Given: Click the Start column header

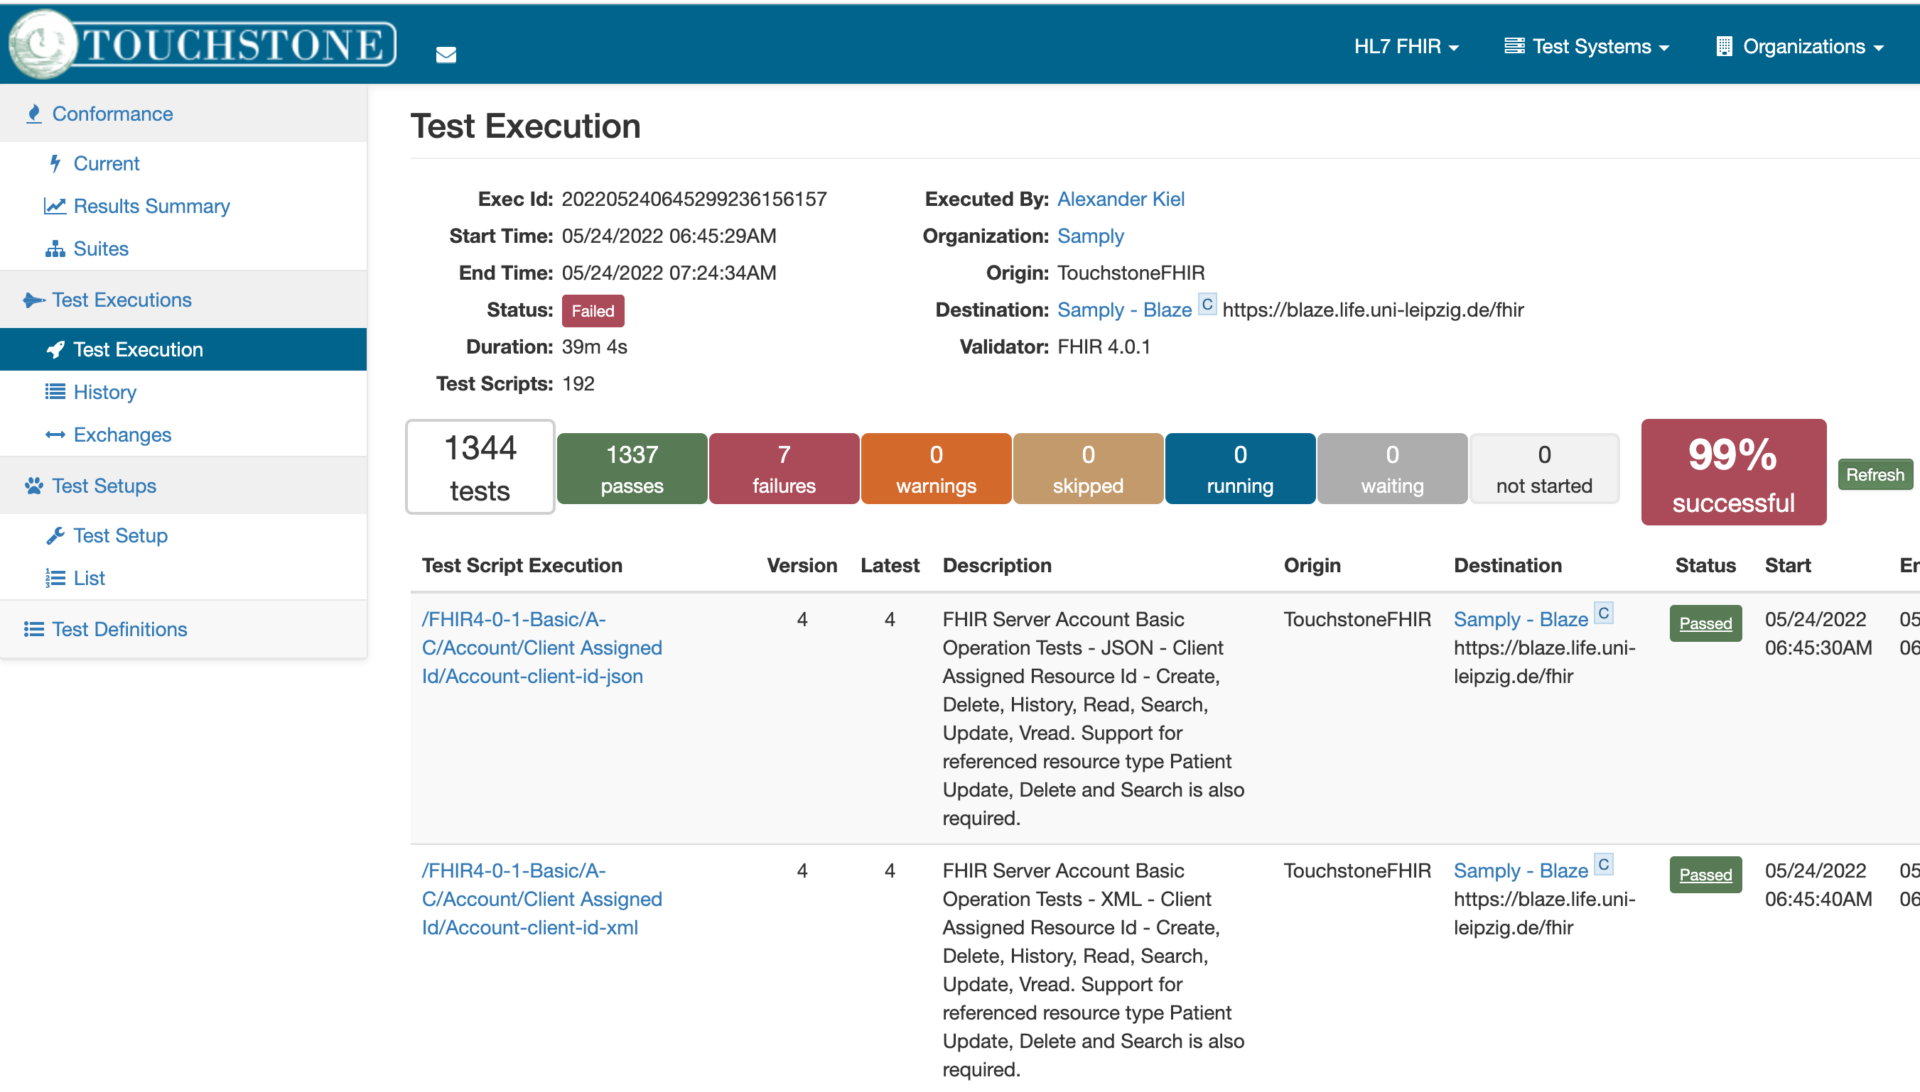Looking at the screenshot, I should click(x=1788, y=566).
